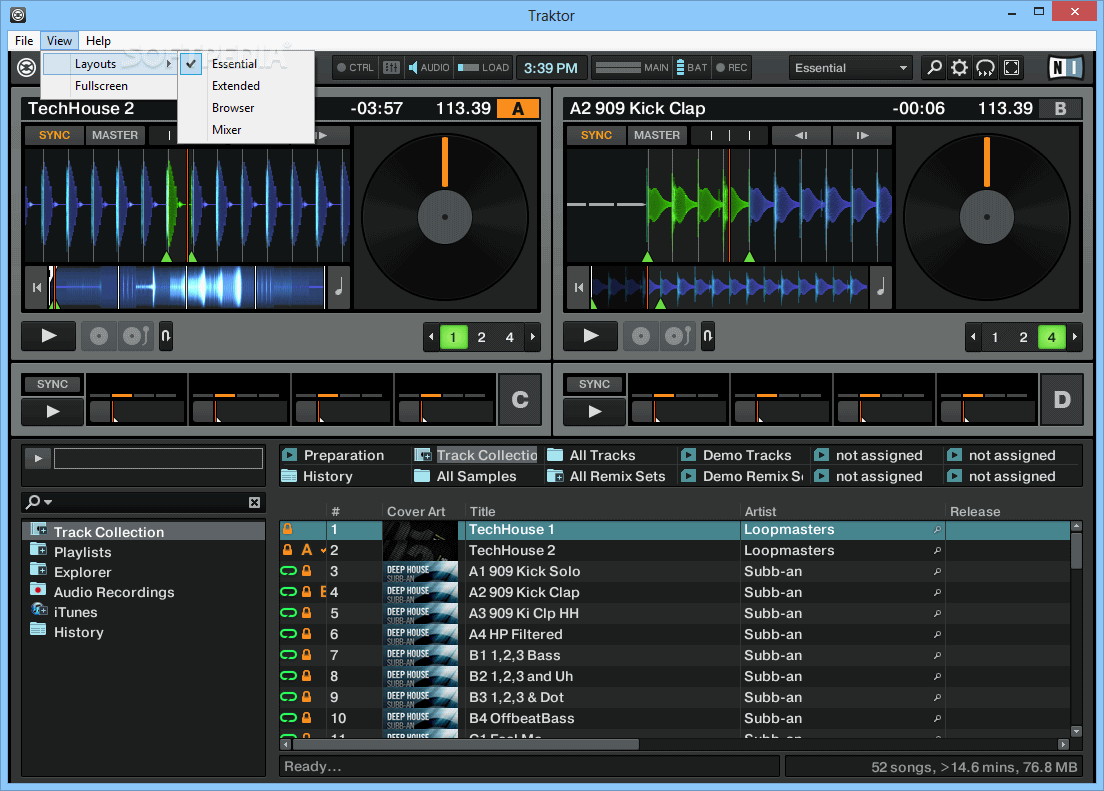This screenshot has width=1104, height=791.
Task: Toggle the REC recording indicator
Action: [x=732, y=68]
